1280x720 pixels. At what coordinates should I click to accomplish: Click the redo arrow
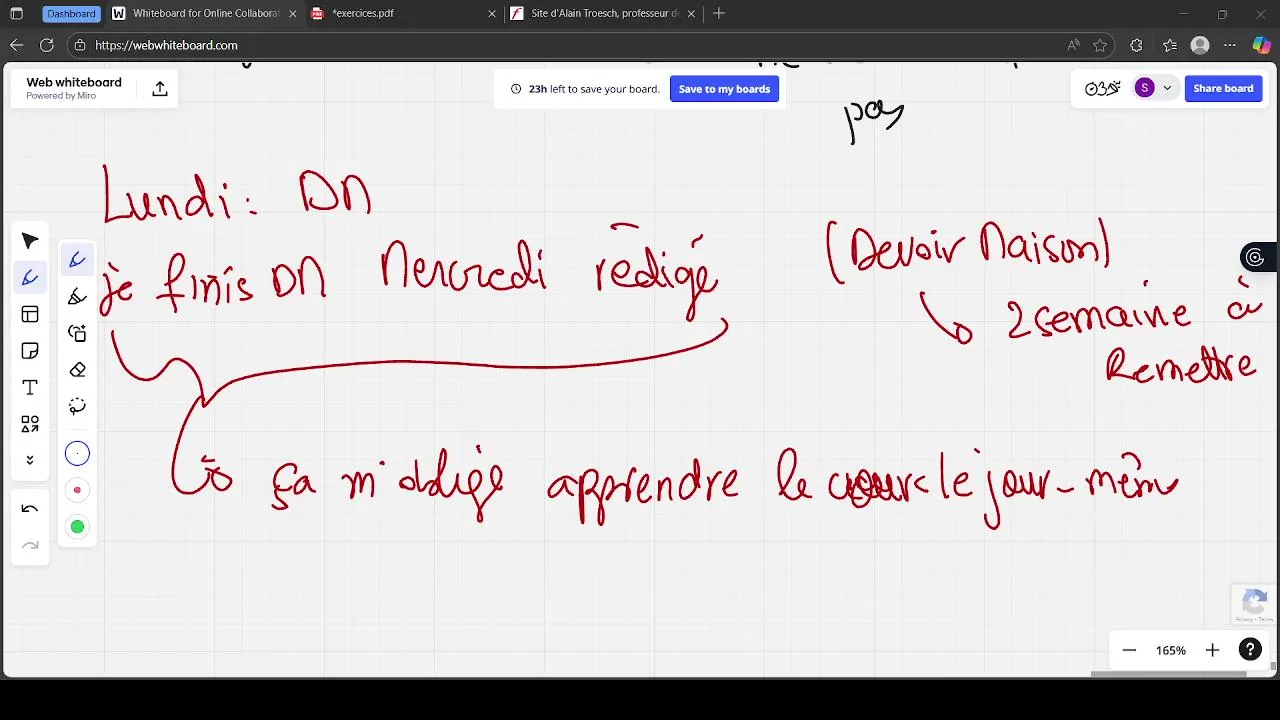pos(30,545)
